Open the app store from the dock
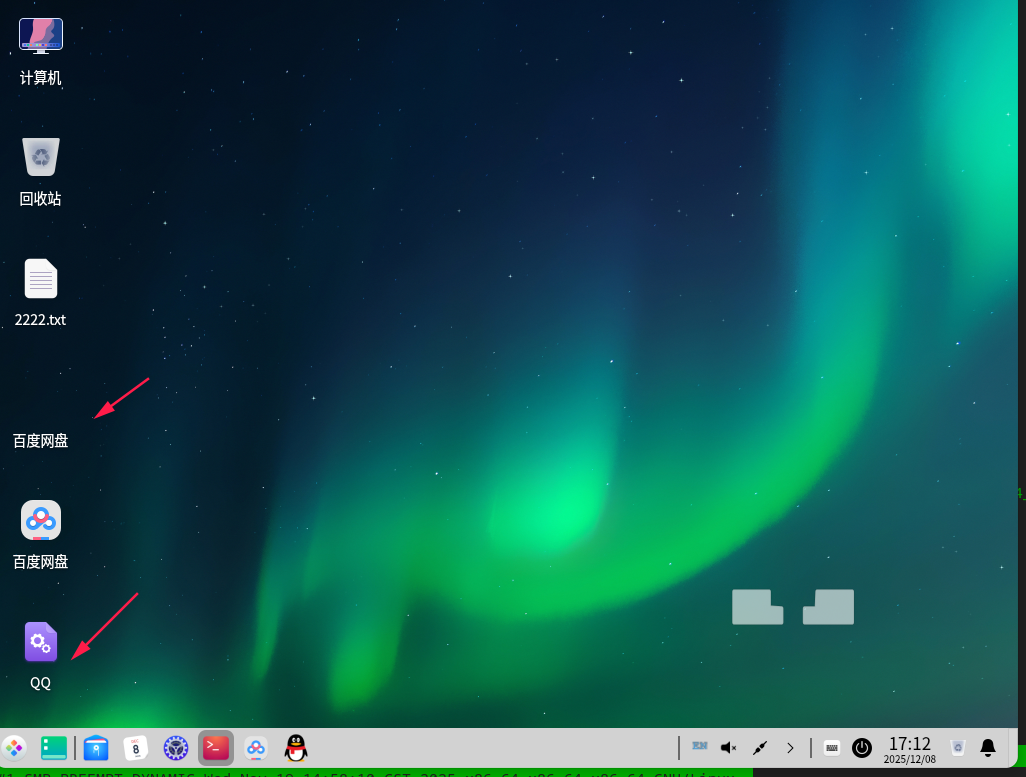 pyautogui.click(x=96, y=747)
